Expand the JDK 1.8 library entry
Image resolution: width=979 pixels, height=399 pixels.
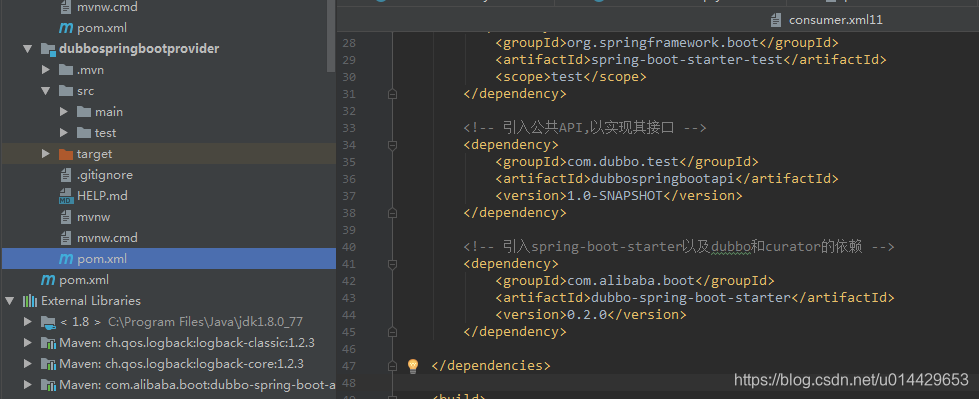27,322
